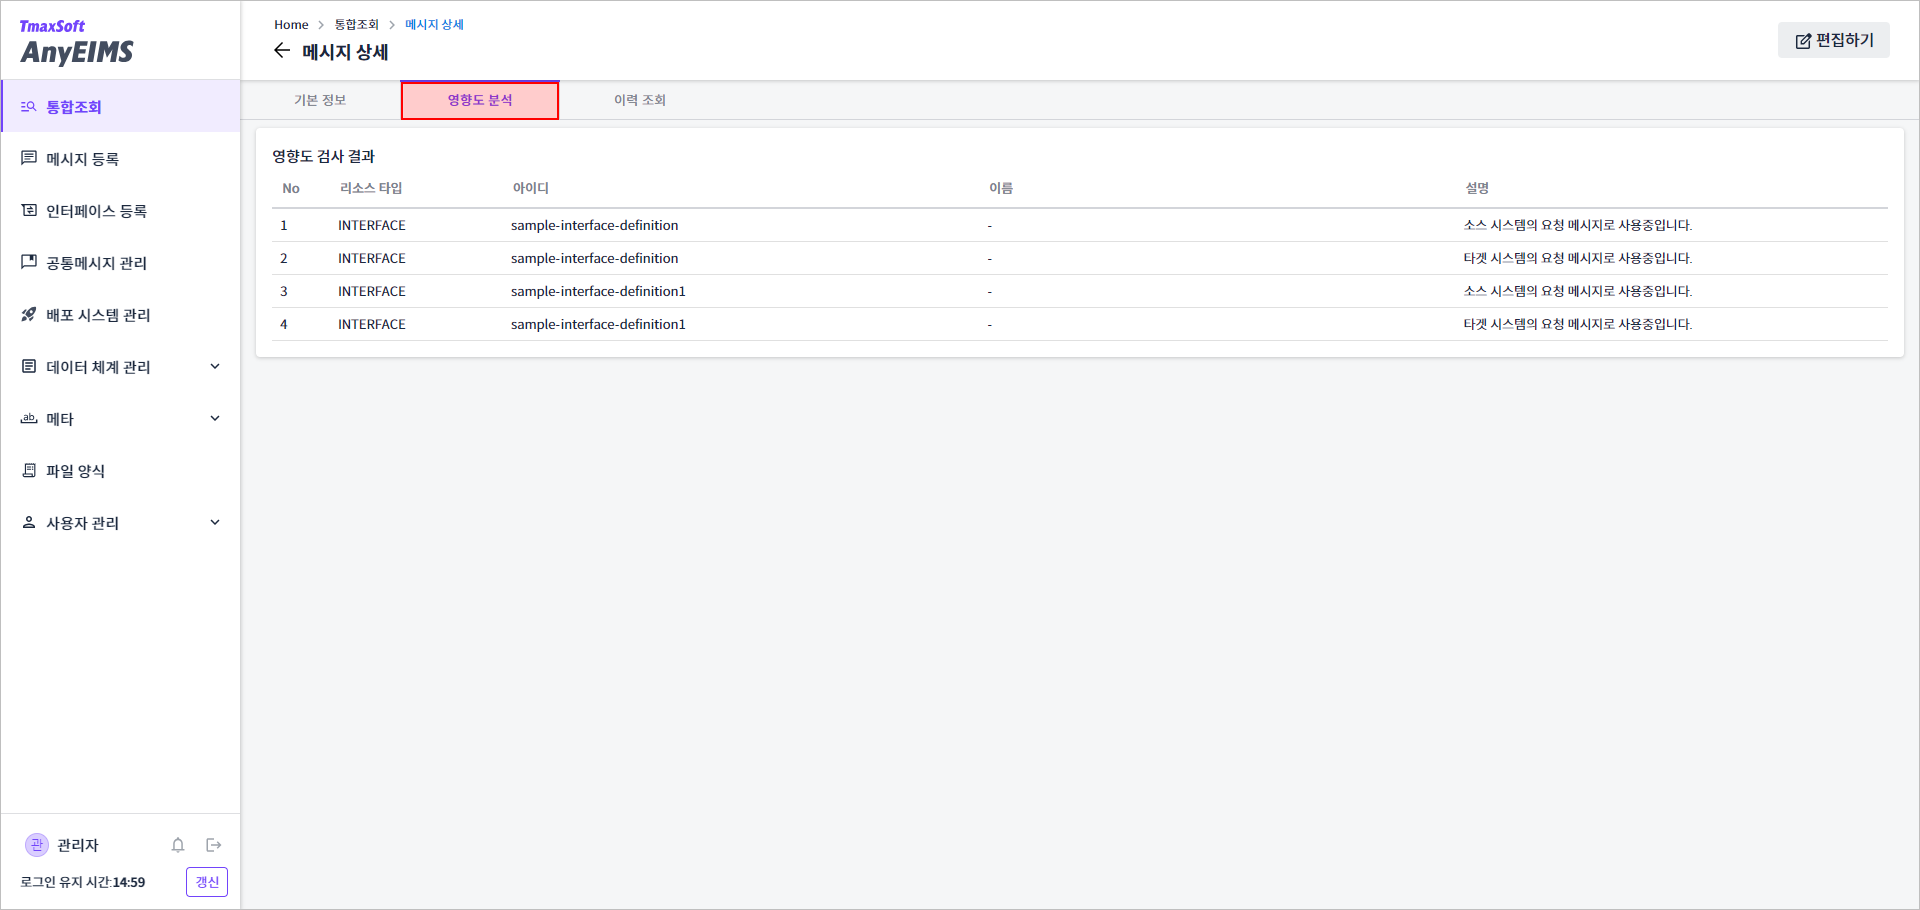1920x910 pixels.
Task: Click the 아이디 column header
Action: (531, 188)
